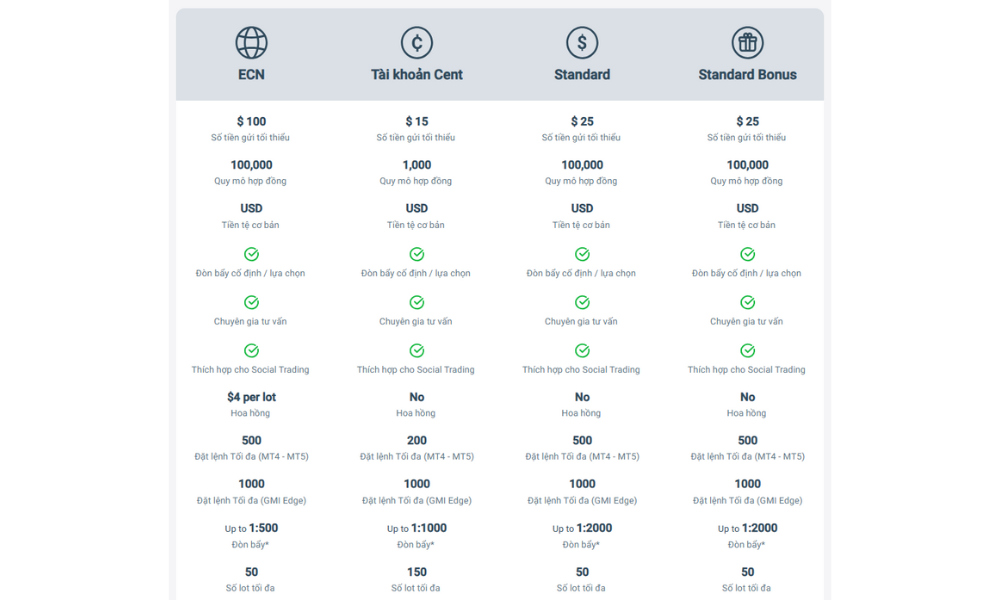Screen dimensions: 1000x600
Task: Click the $4 per lot commission text
Action: coord(251,397)
